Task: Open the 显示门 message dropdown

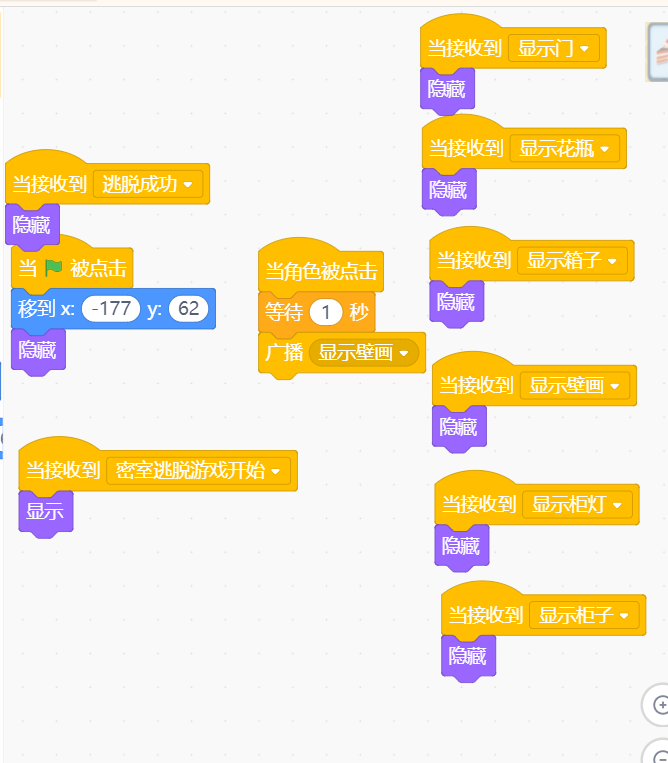Action: coord(554,48)
